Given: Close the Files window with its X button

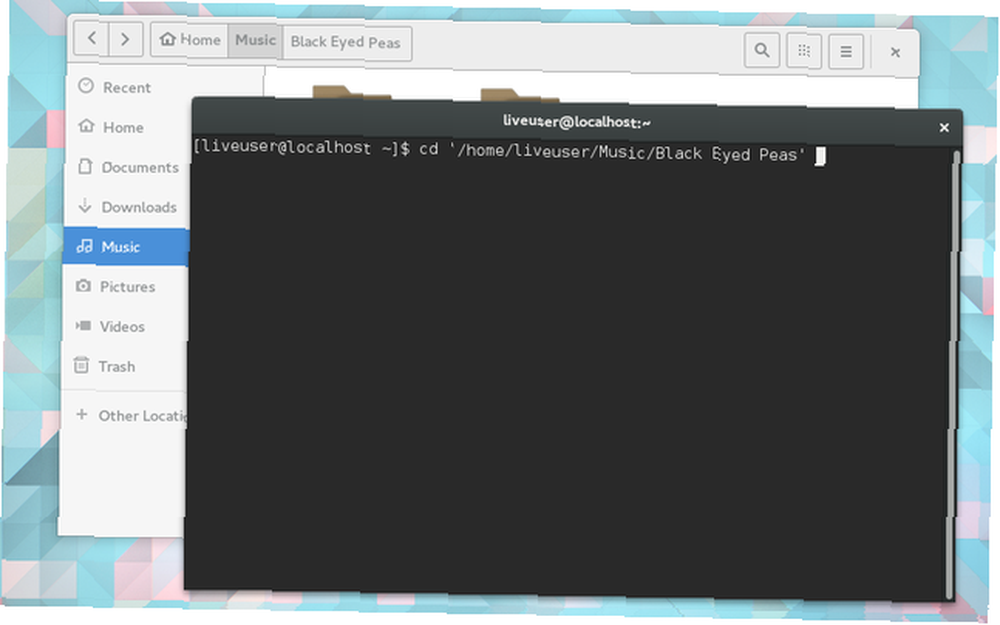Looking at the screenshot, I should point(895,52).
